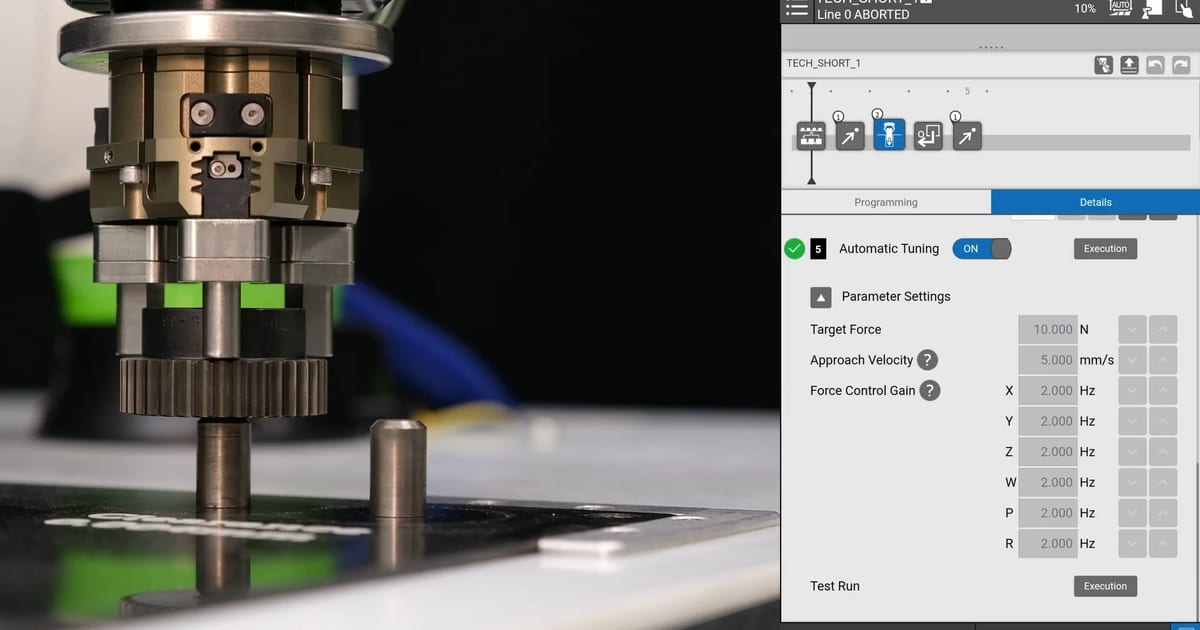
Task: Open help for Approach Velocity
Action: click(x=928, y=360)
